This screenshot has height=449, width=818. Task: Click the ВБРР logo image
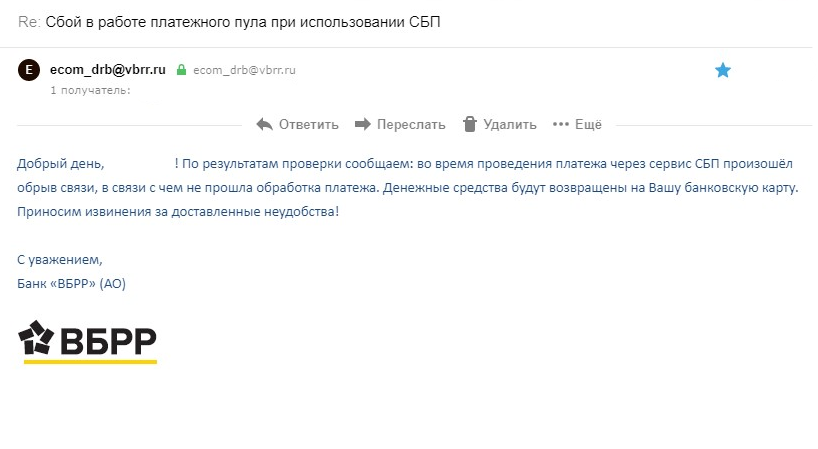[x=88, y=342]
